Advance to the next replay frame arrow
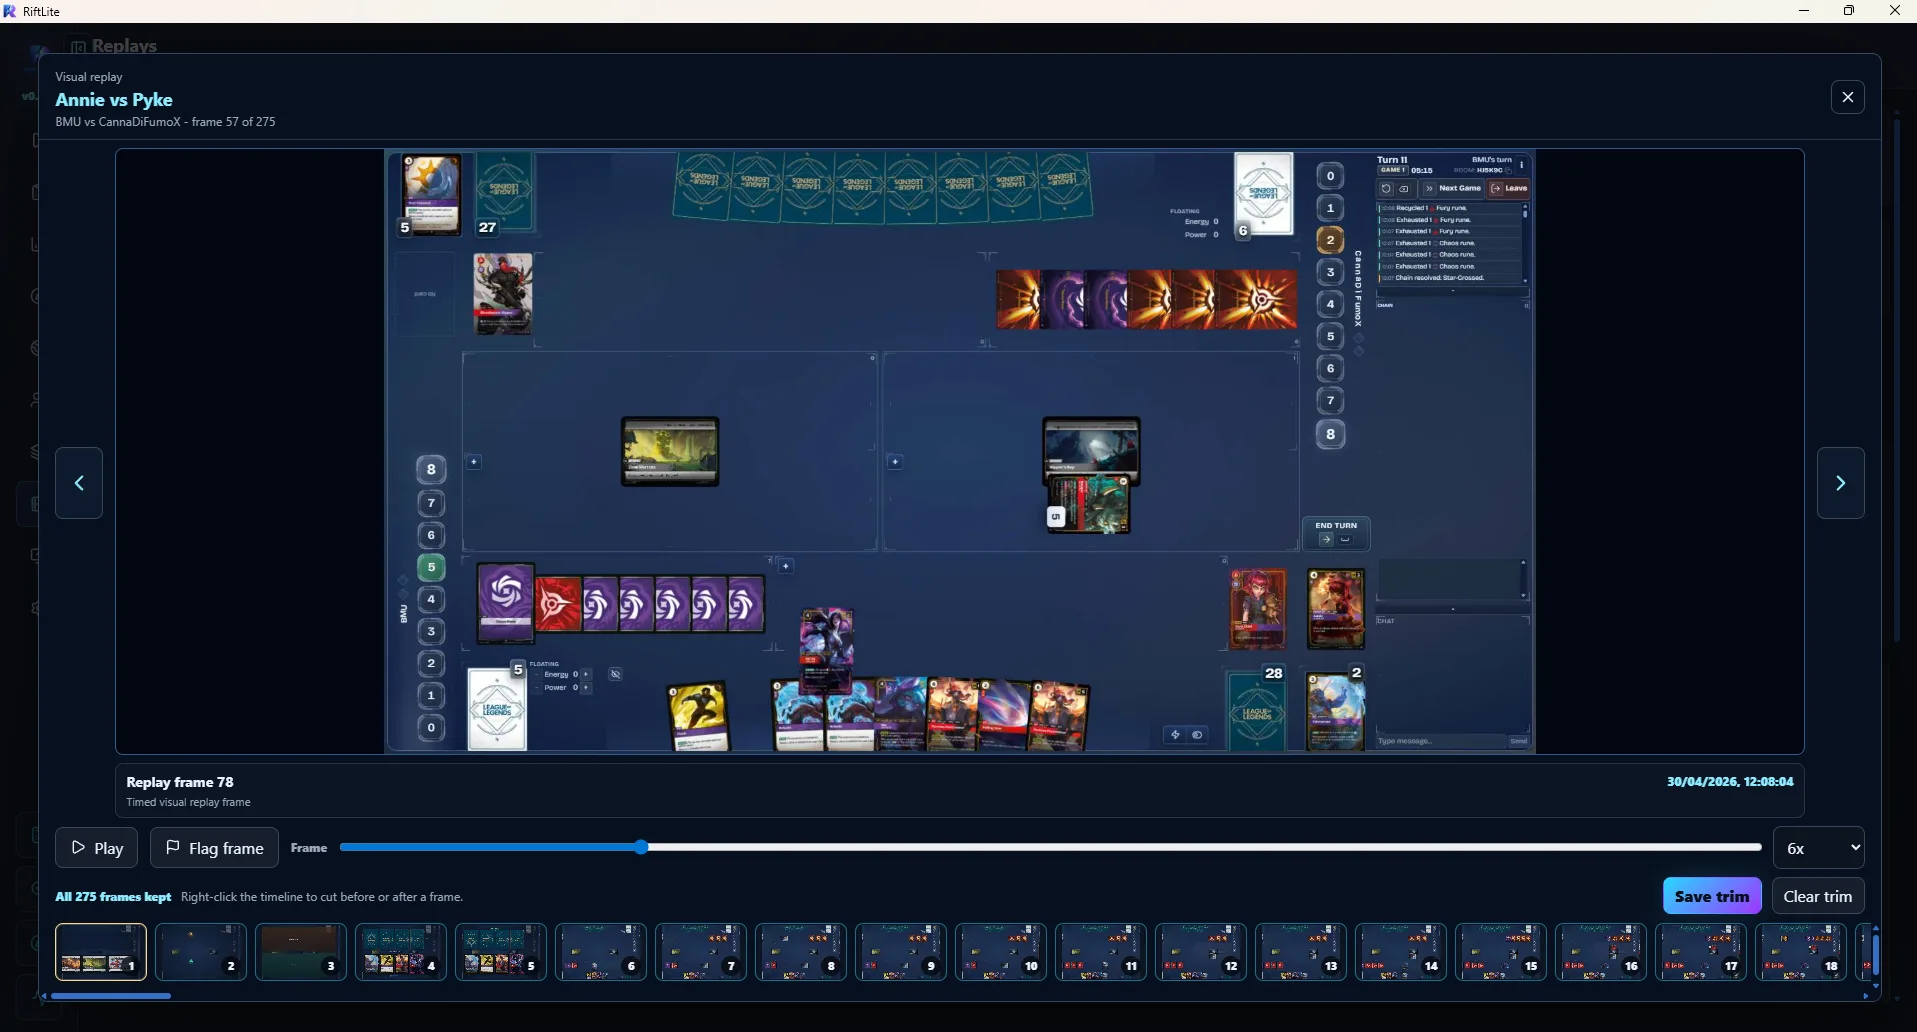The height and width of the screenshot is (1032, 1917). click(x=1841, y=483)
